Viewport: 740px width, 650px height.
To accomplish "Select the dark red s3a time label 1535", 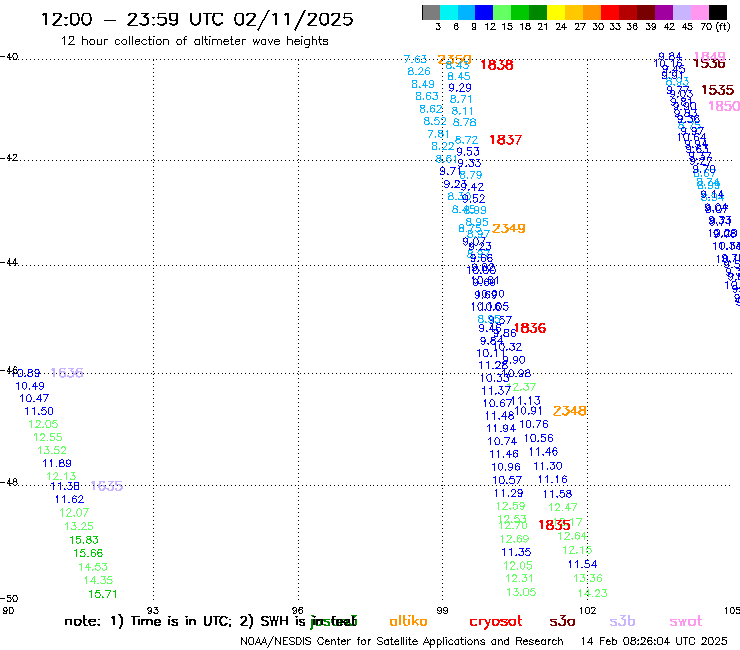I will coord(717,90).
